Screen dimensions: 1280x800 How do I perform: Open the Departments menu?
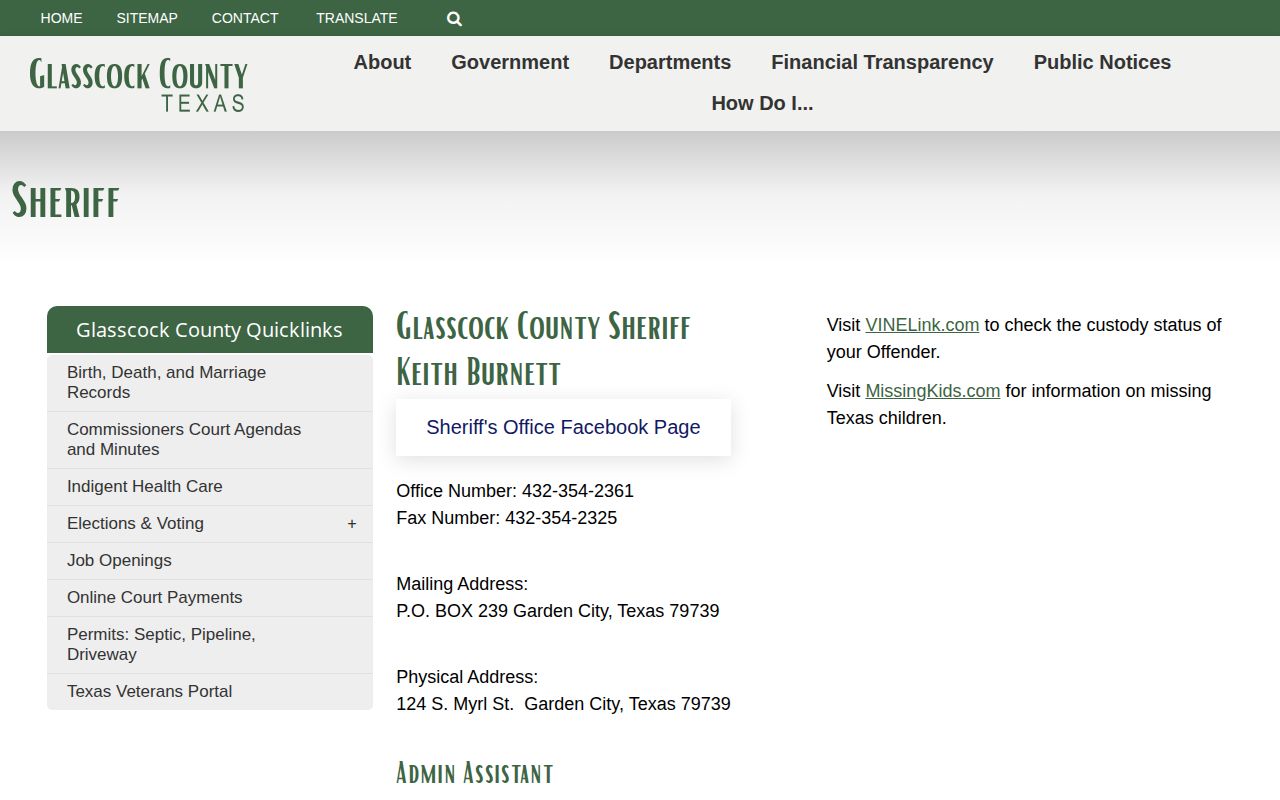670,62
